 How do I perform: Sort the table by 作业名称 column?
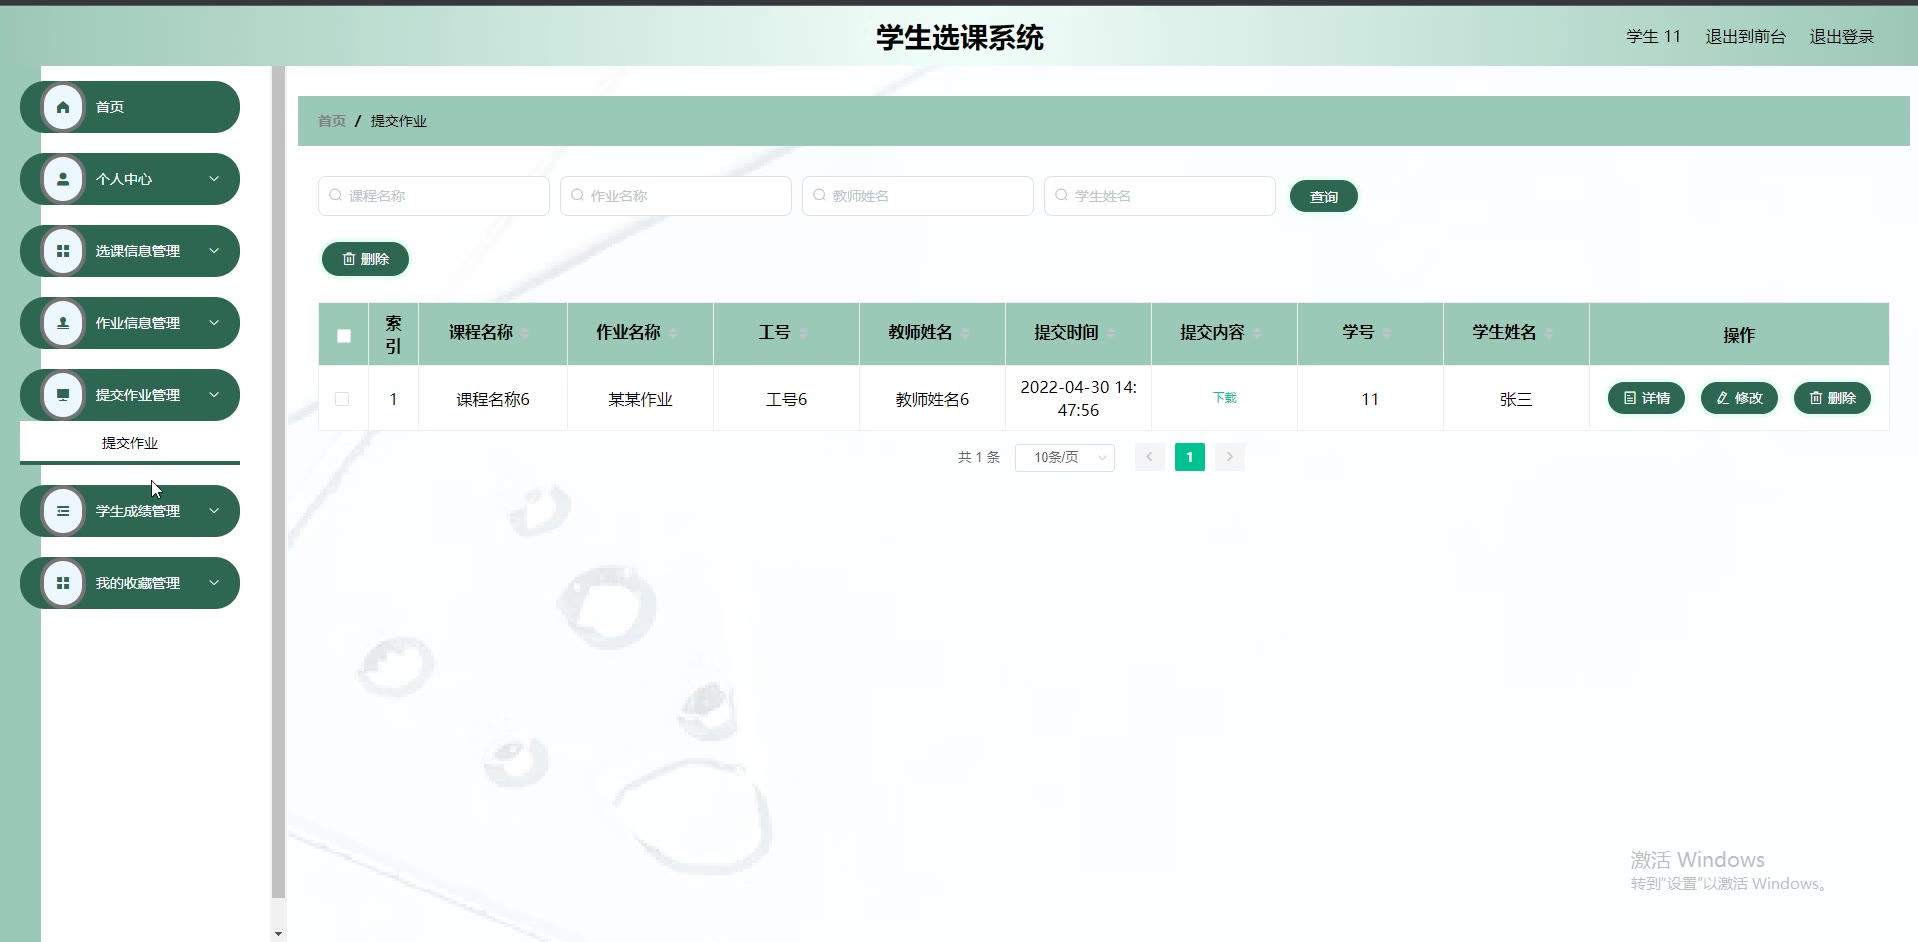coord(673,333)
